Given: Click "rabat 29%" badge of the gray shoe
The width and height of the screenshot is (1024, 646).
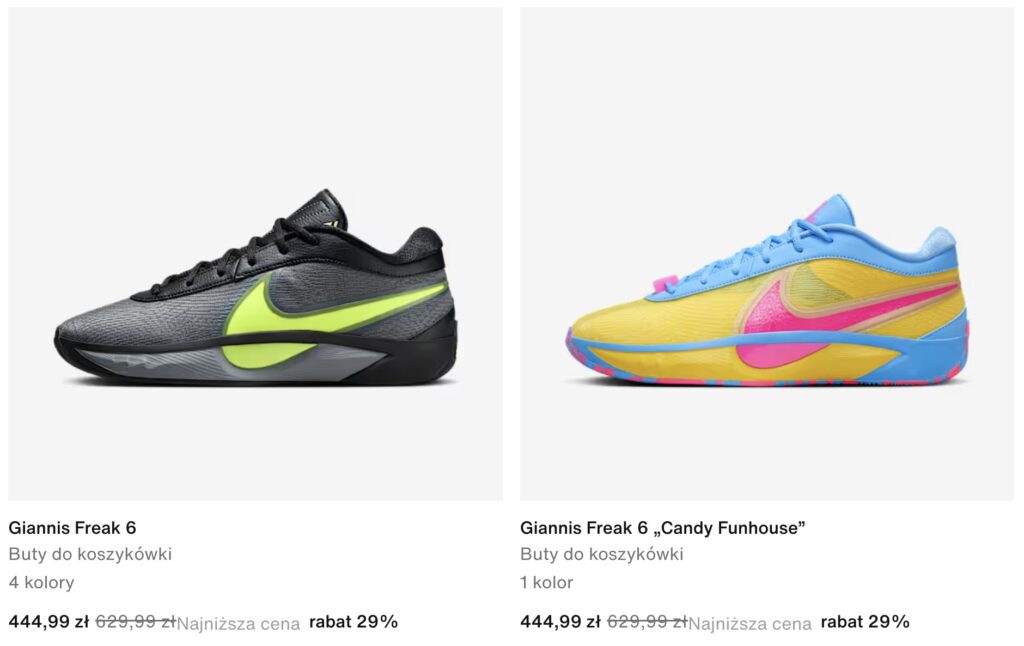Looking at the screenshot, I should [x=353, y=621].
